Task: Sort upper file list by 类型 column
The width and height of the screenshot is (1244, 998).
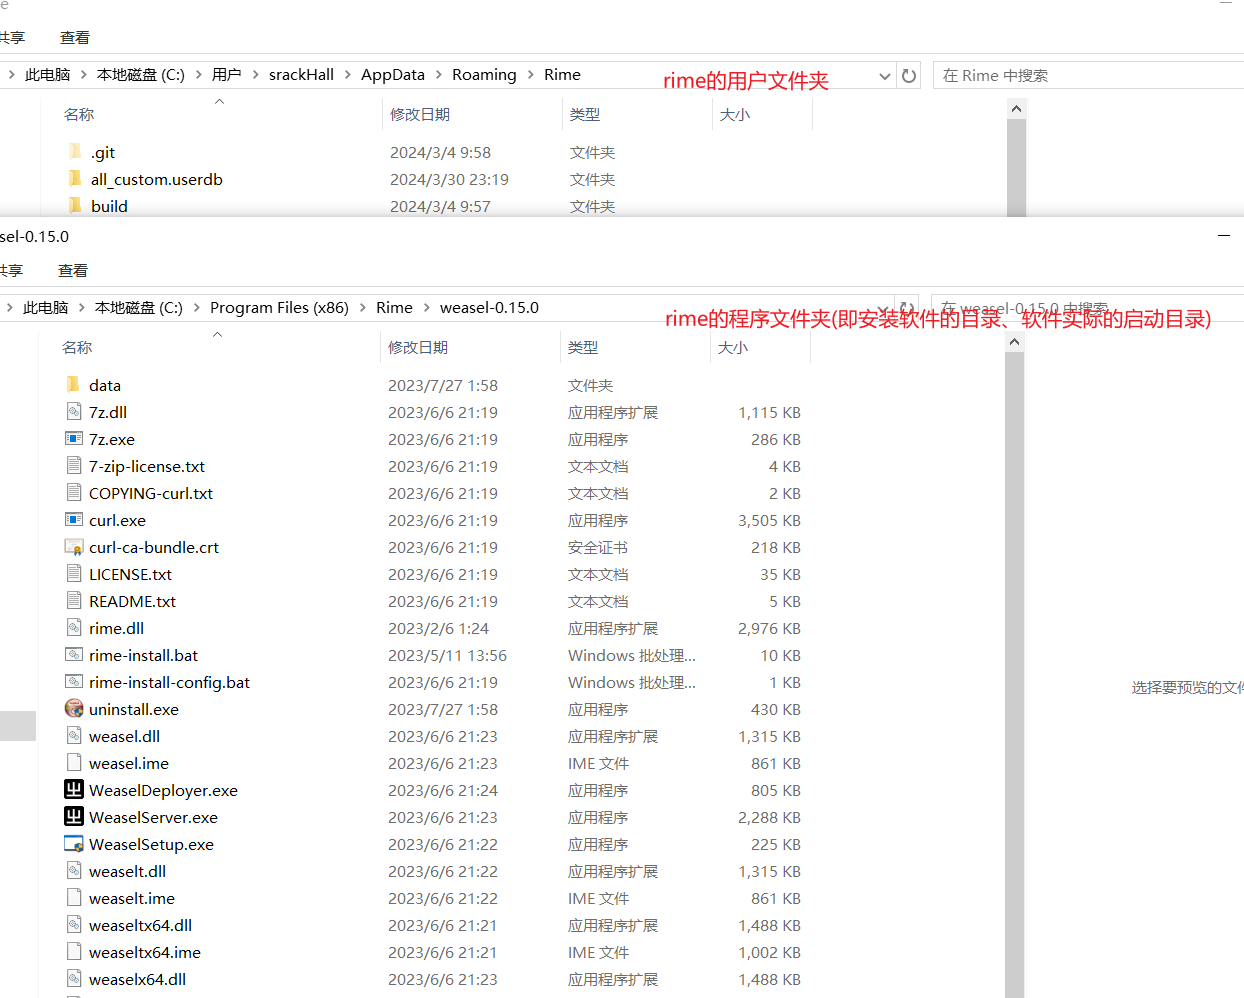Action: tap(585, 115)
